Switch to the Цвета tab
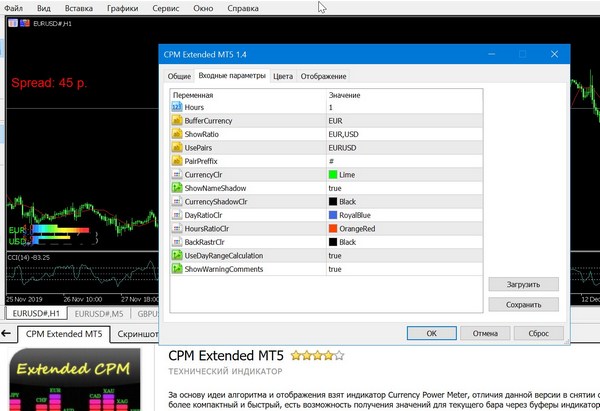Viewport: 600px width, 411px height. [x=283, y=76]
